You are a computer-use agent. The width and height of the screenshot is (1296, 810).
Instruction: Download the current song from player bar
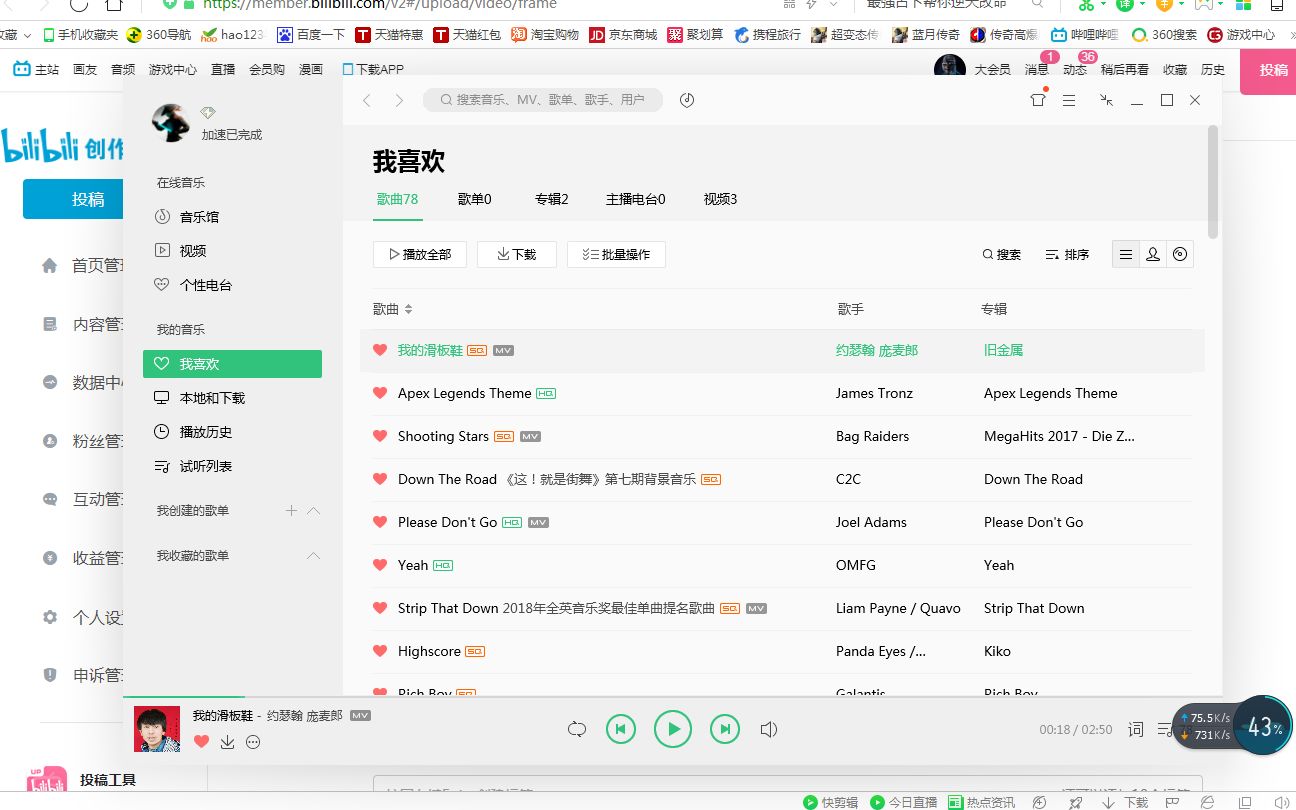(227, 742)
